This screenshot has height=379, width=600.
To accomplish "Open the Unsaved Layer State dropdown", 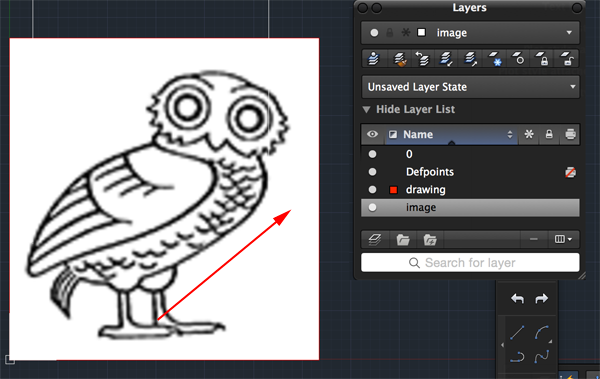I will [470, 87].
